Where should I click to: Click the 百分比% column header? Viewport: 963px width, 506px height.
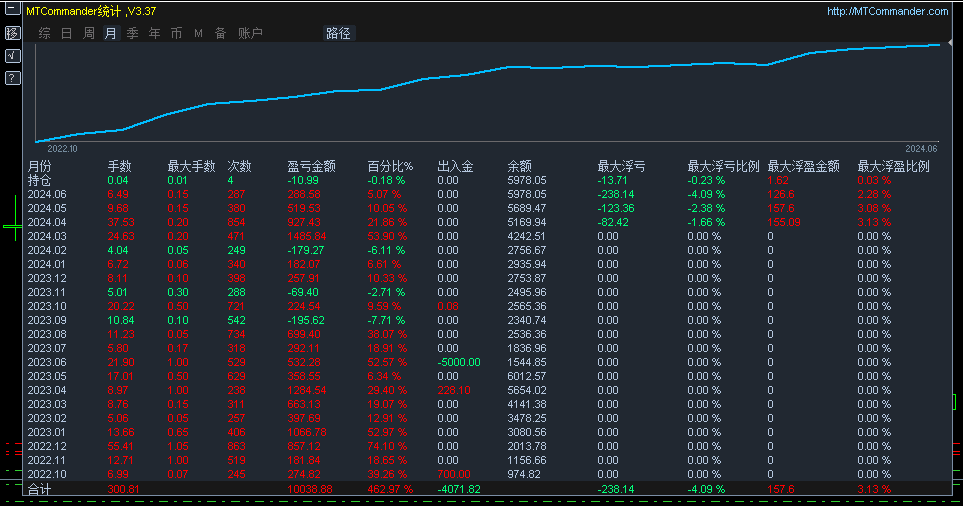pos(390,166)
